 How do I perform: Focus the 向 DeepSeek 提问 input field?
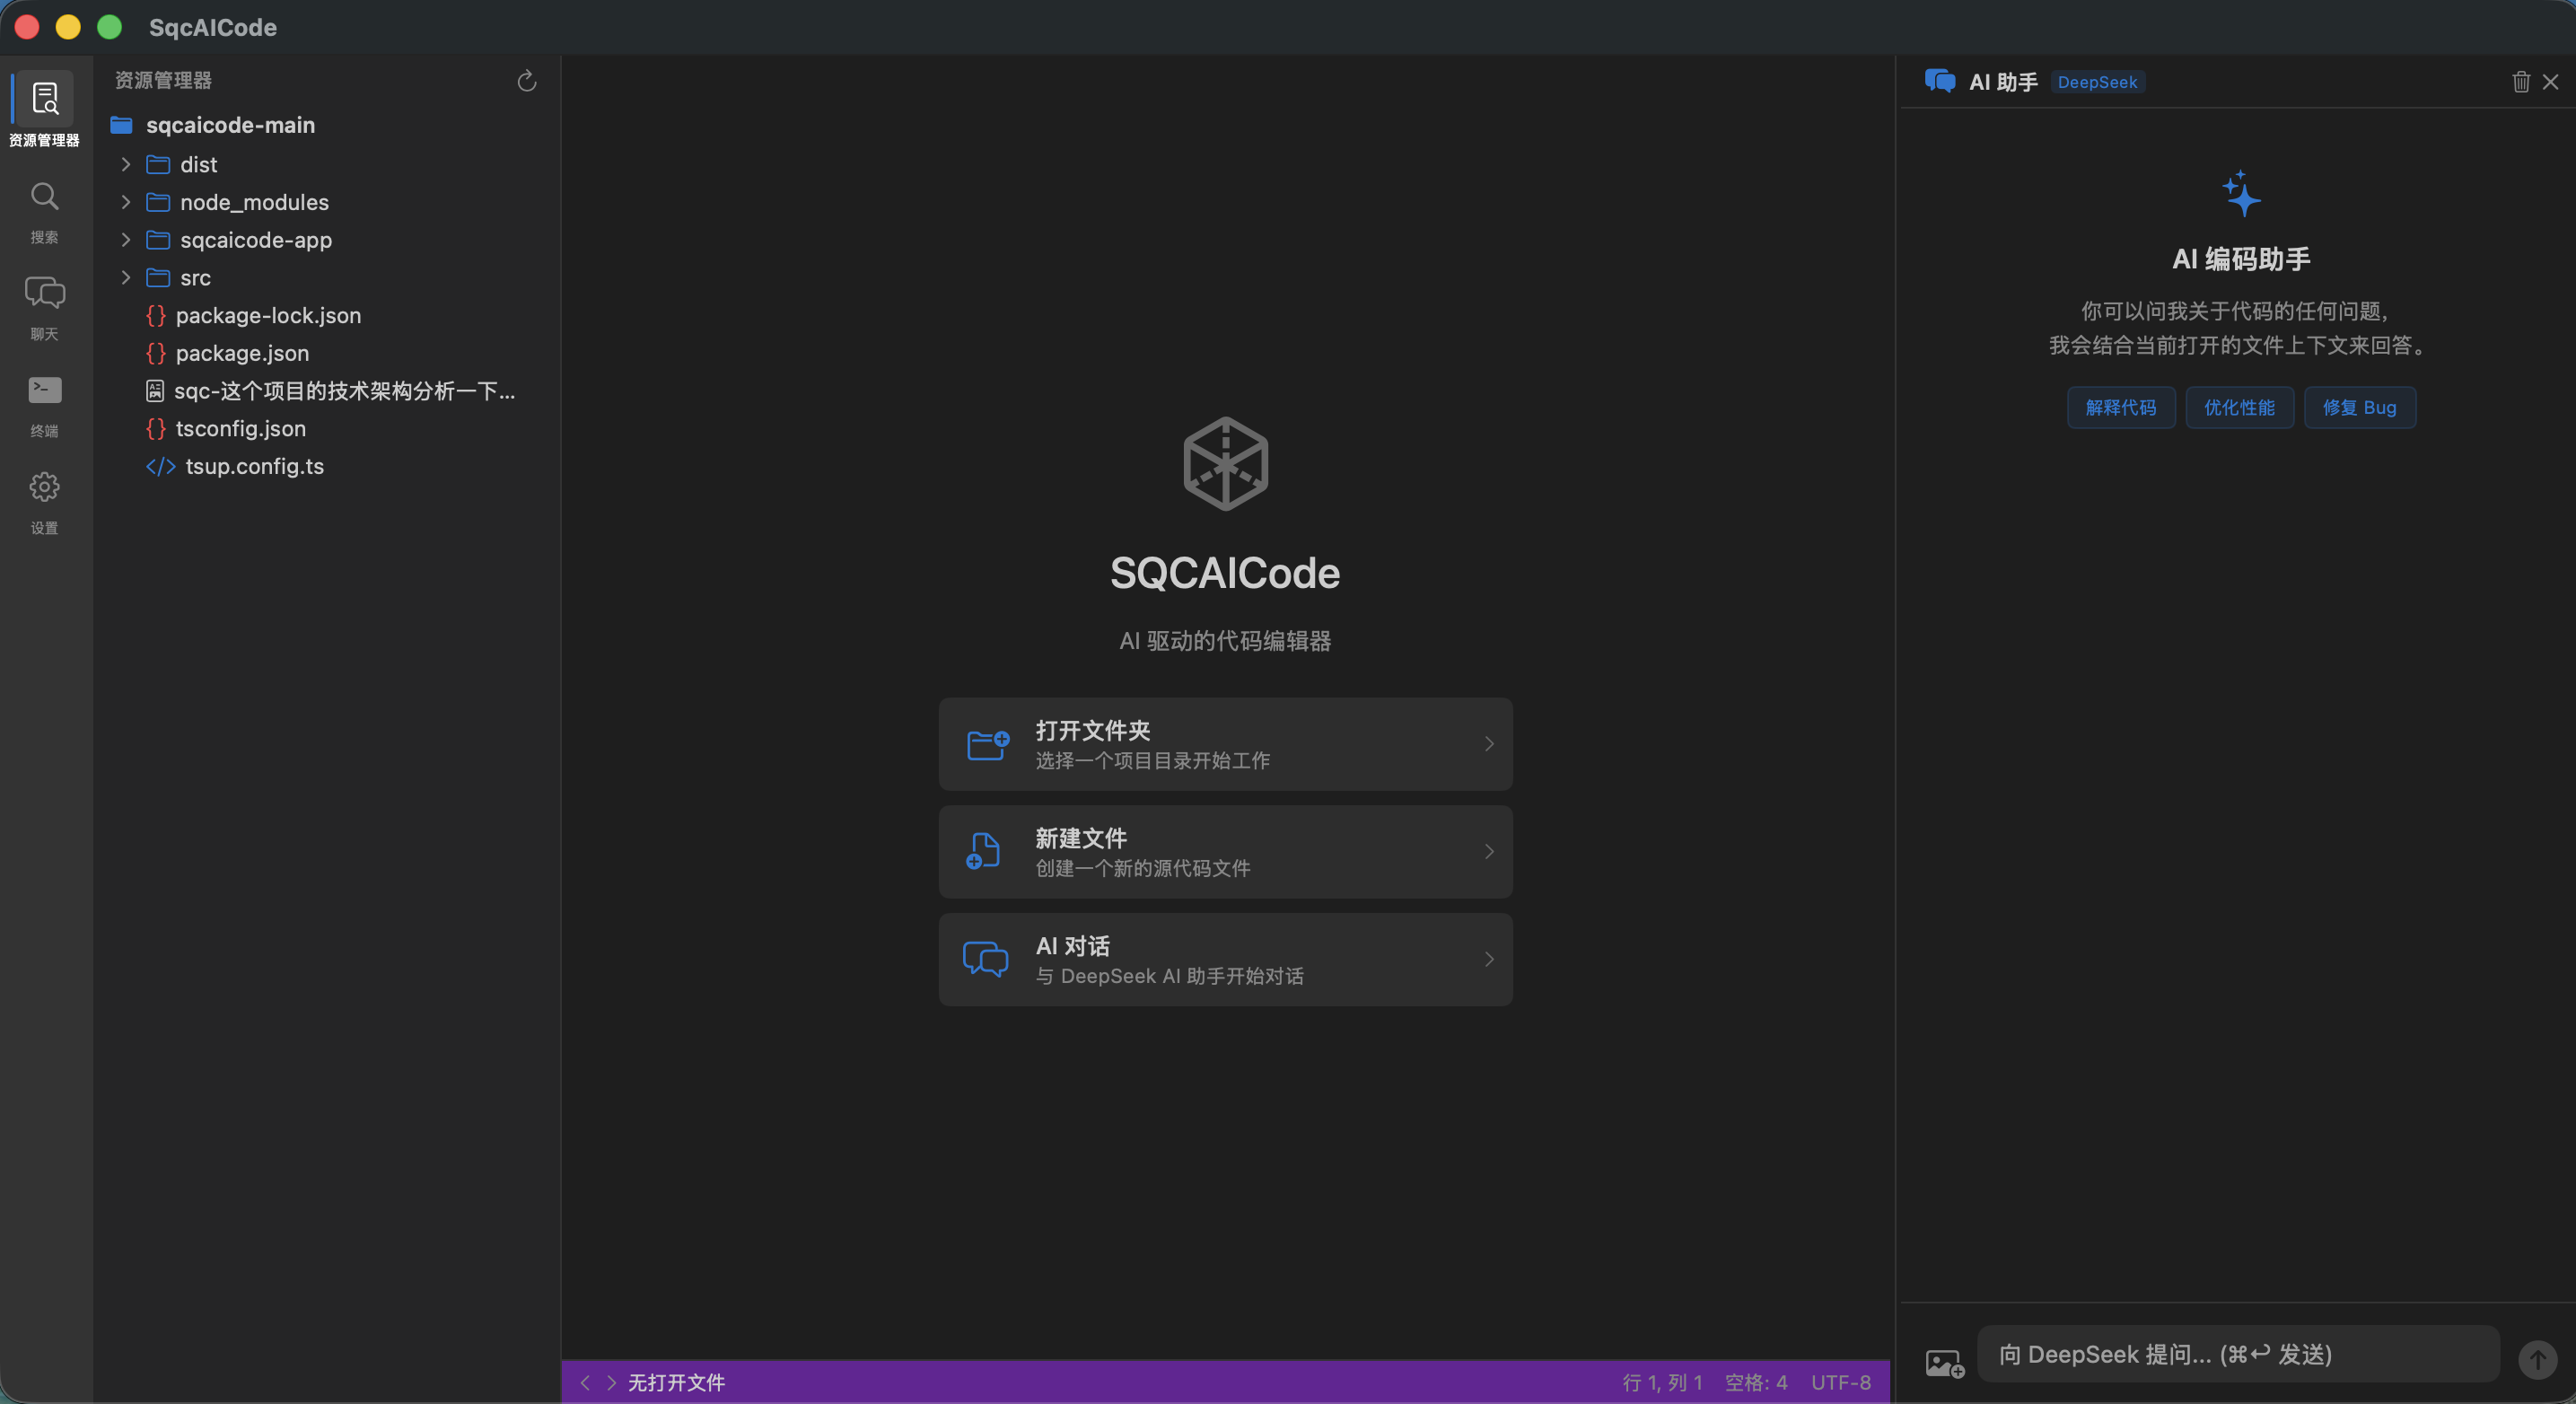tap(2238, 1354)
